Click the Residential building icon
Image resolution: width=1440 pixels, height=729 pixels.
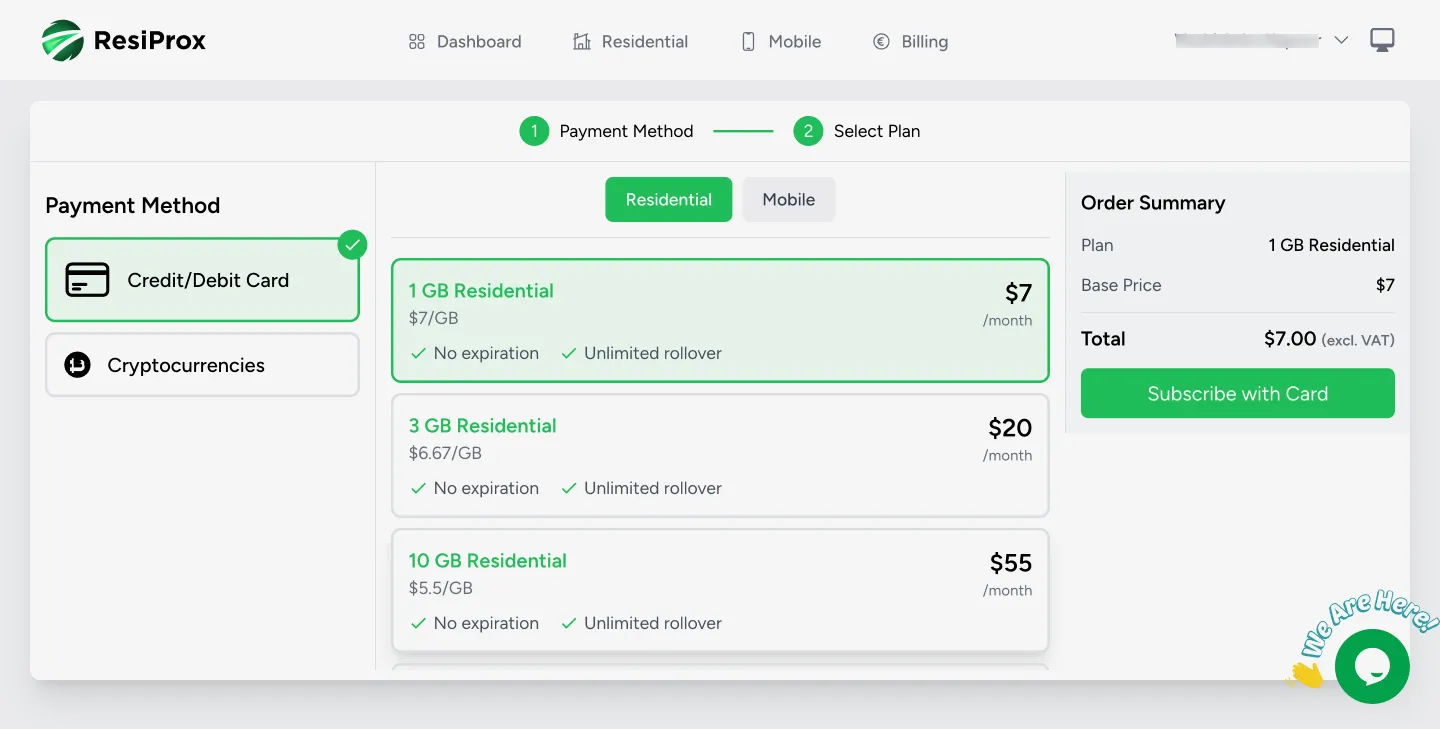(x=582, y=42)
